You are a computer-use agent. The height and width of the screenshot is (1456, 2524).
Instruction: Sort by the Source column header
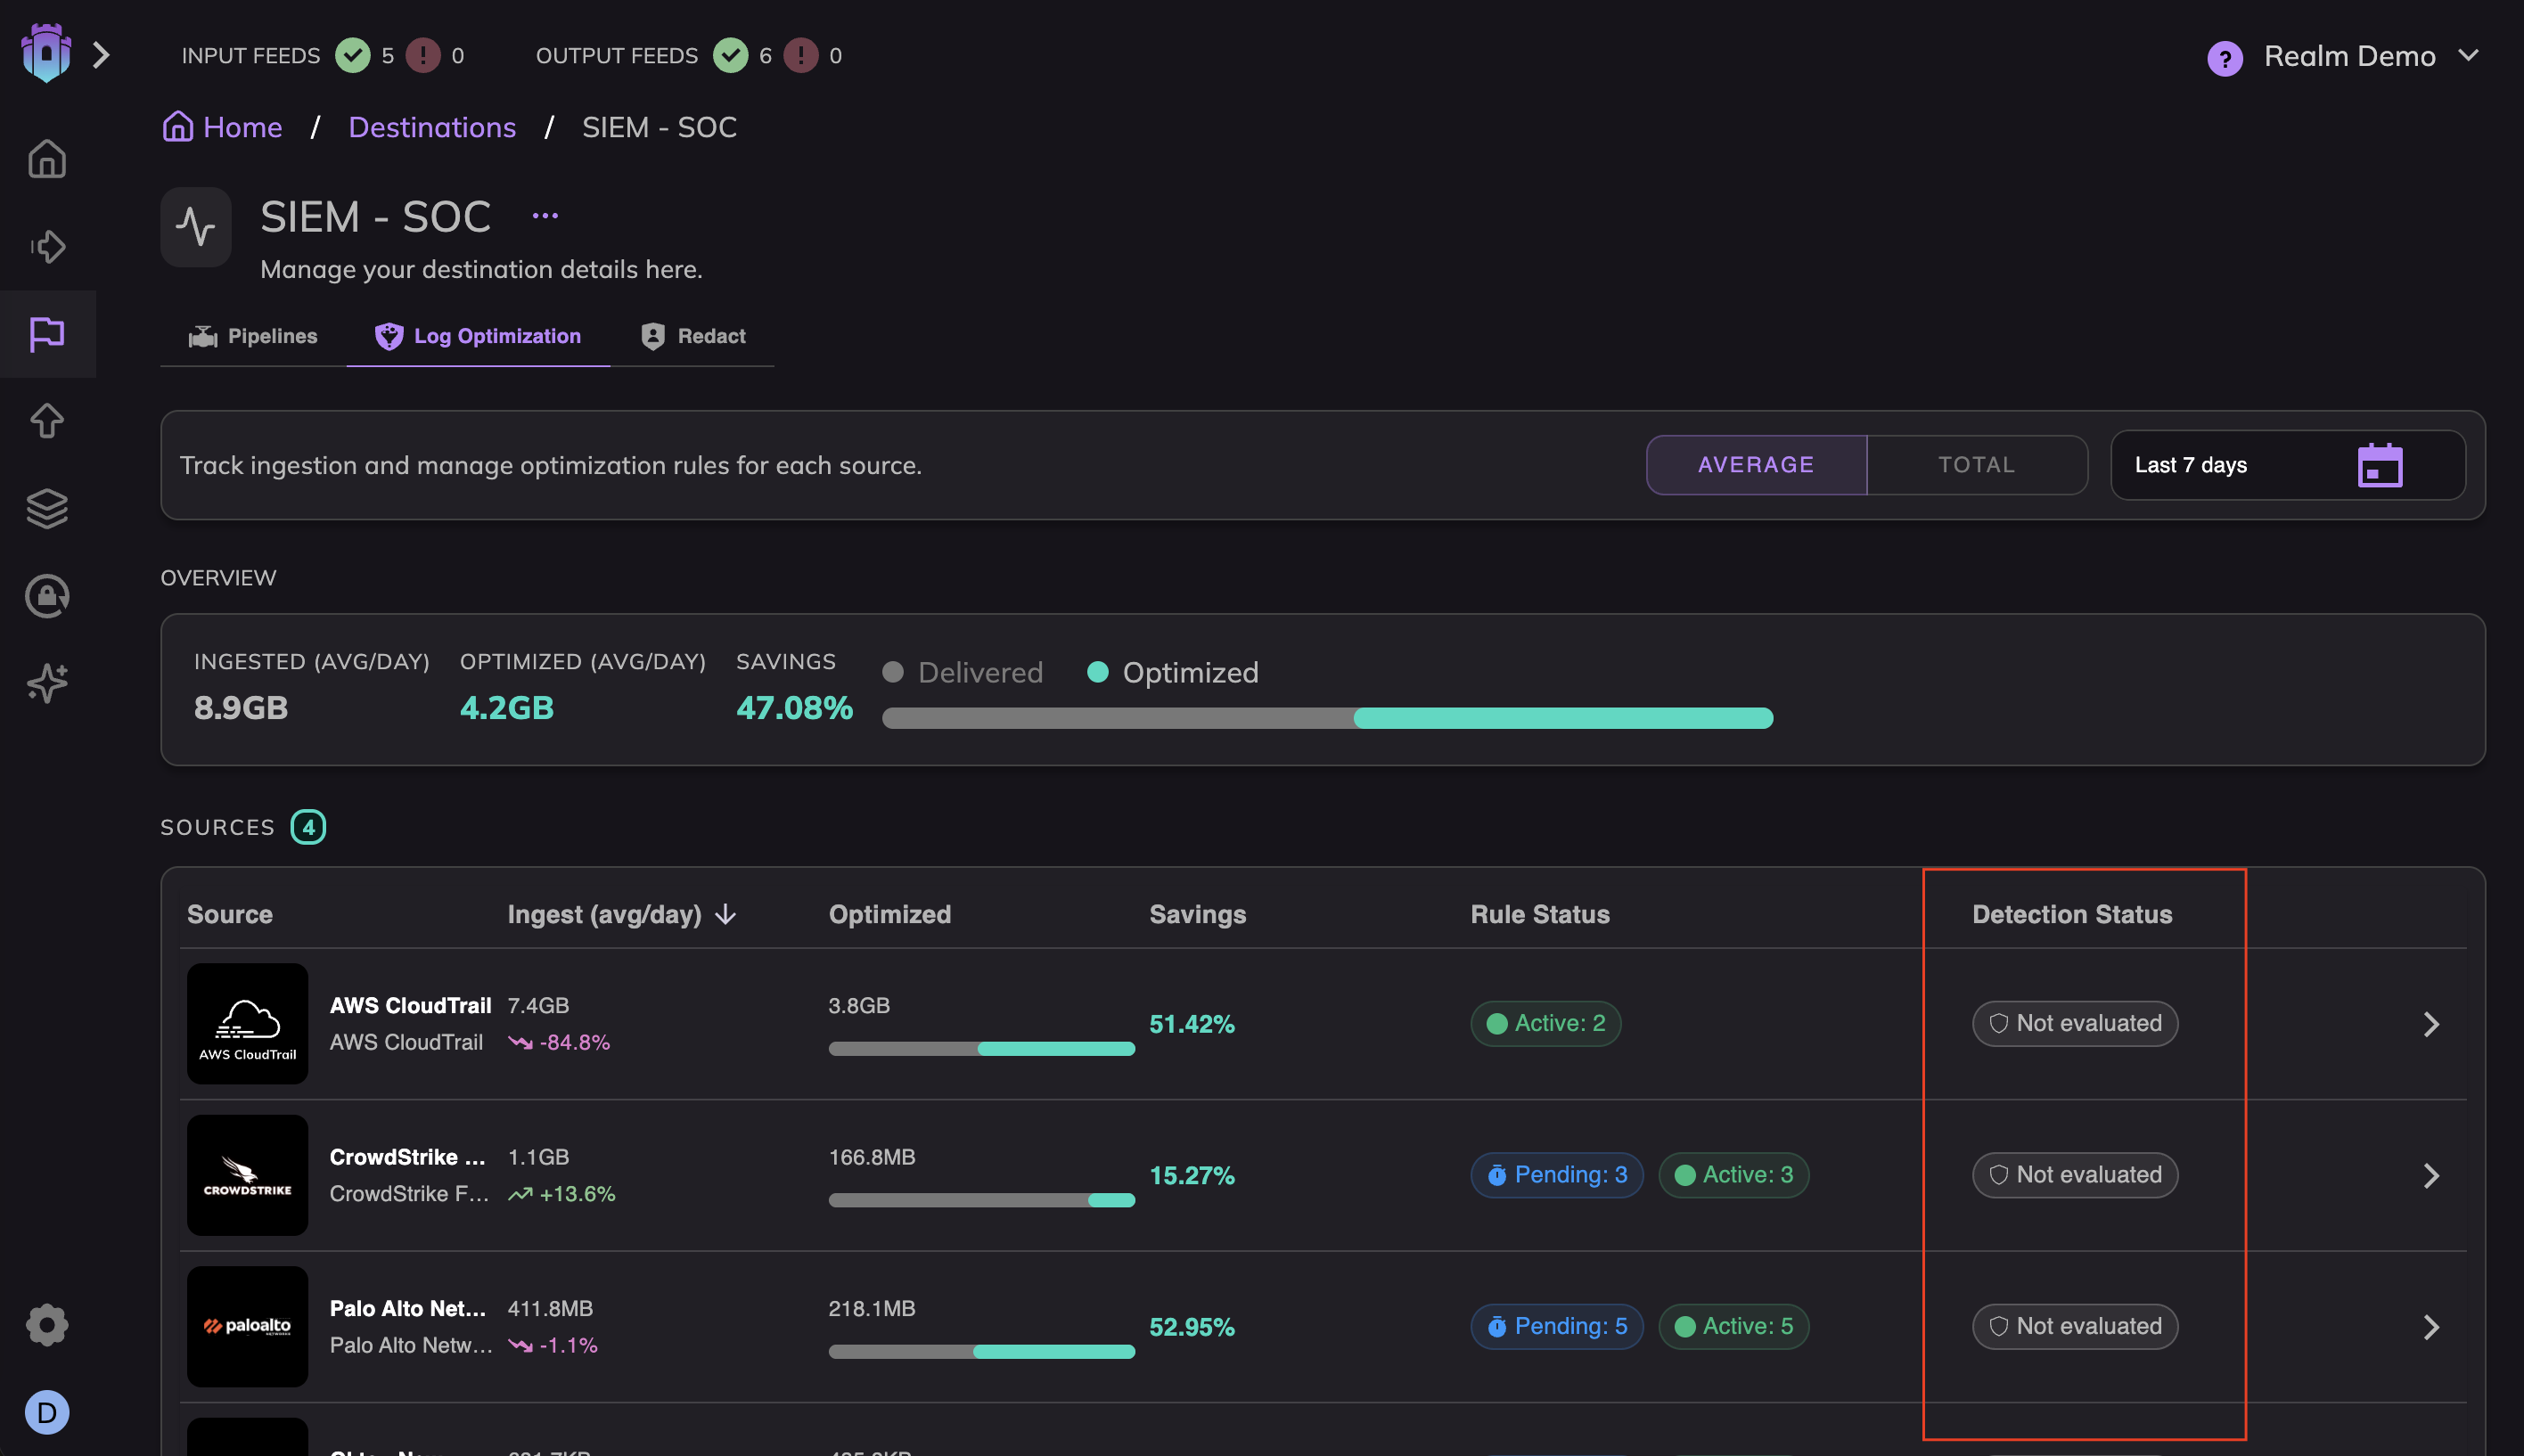230,914
